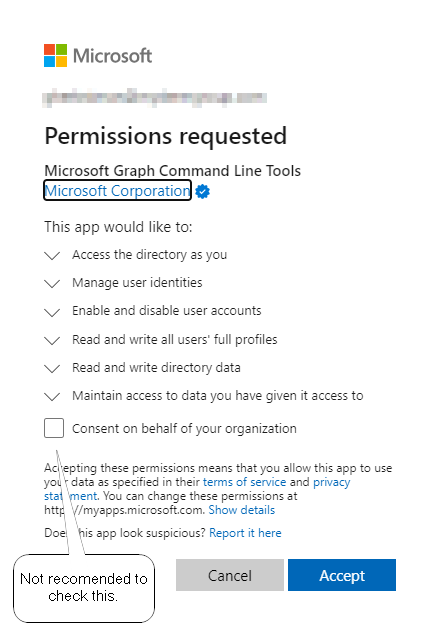Click Report it here link
The height and width of the screenshot is (635, 440).
(x=245, y=533)
